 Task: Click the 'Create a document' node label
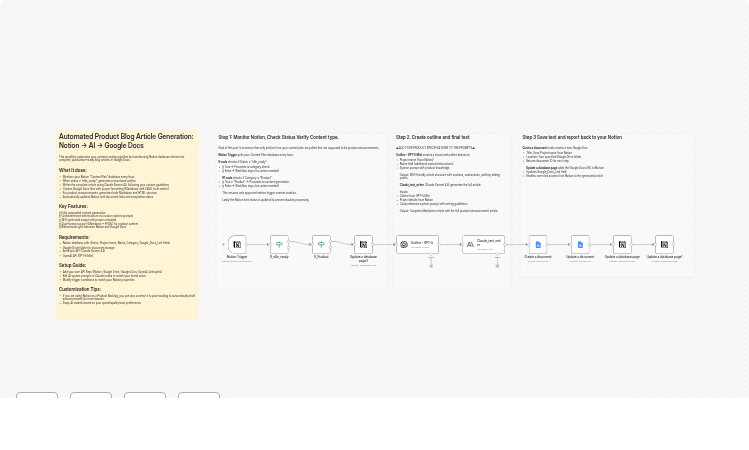tap(538, 257)
